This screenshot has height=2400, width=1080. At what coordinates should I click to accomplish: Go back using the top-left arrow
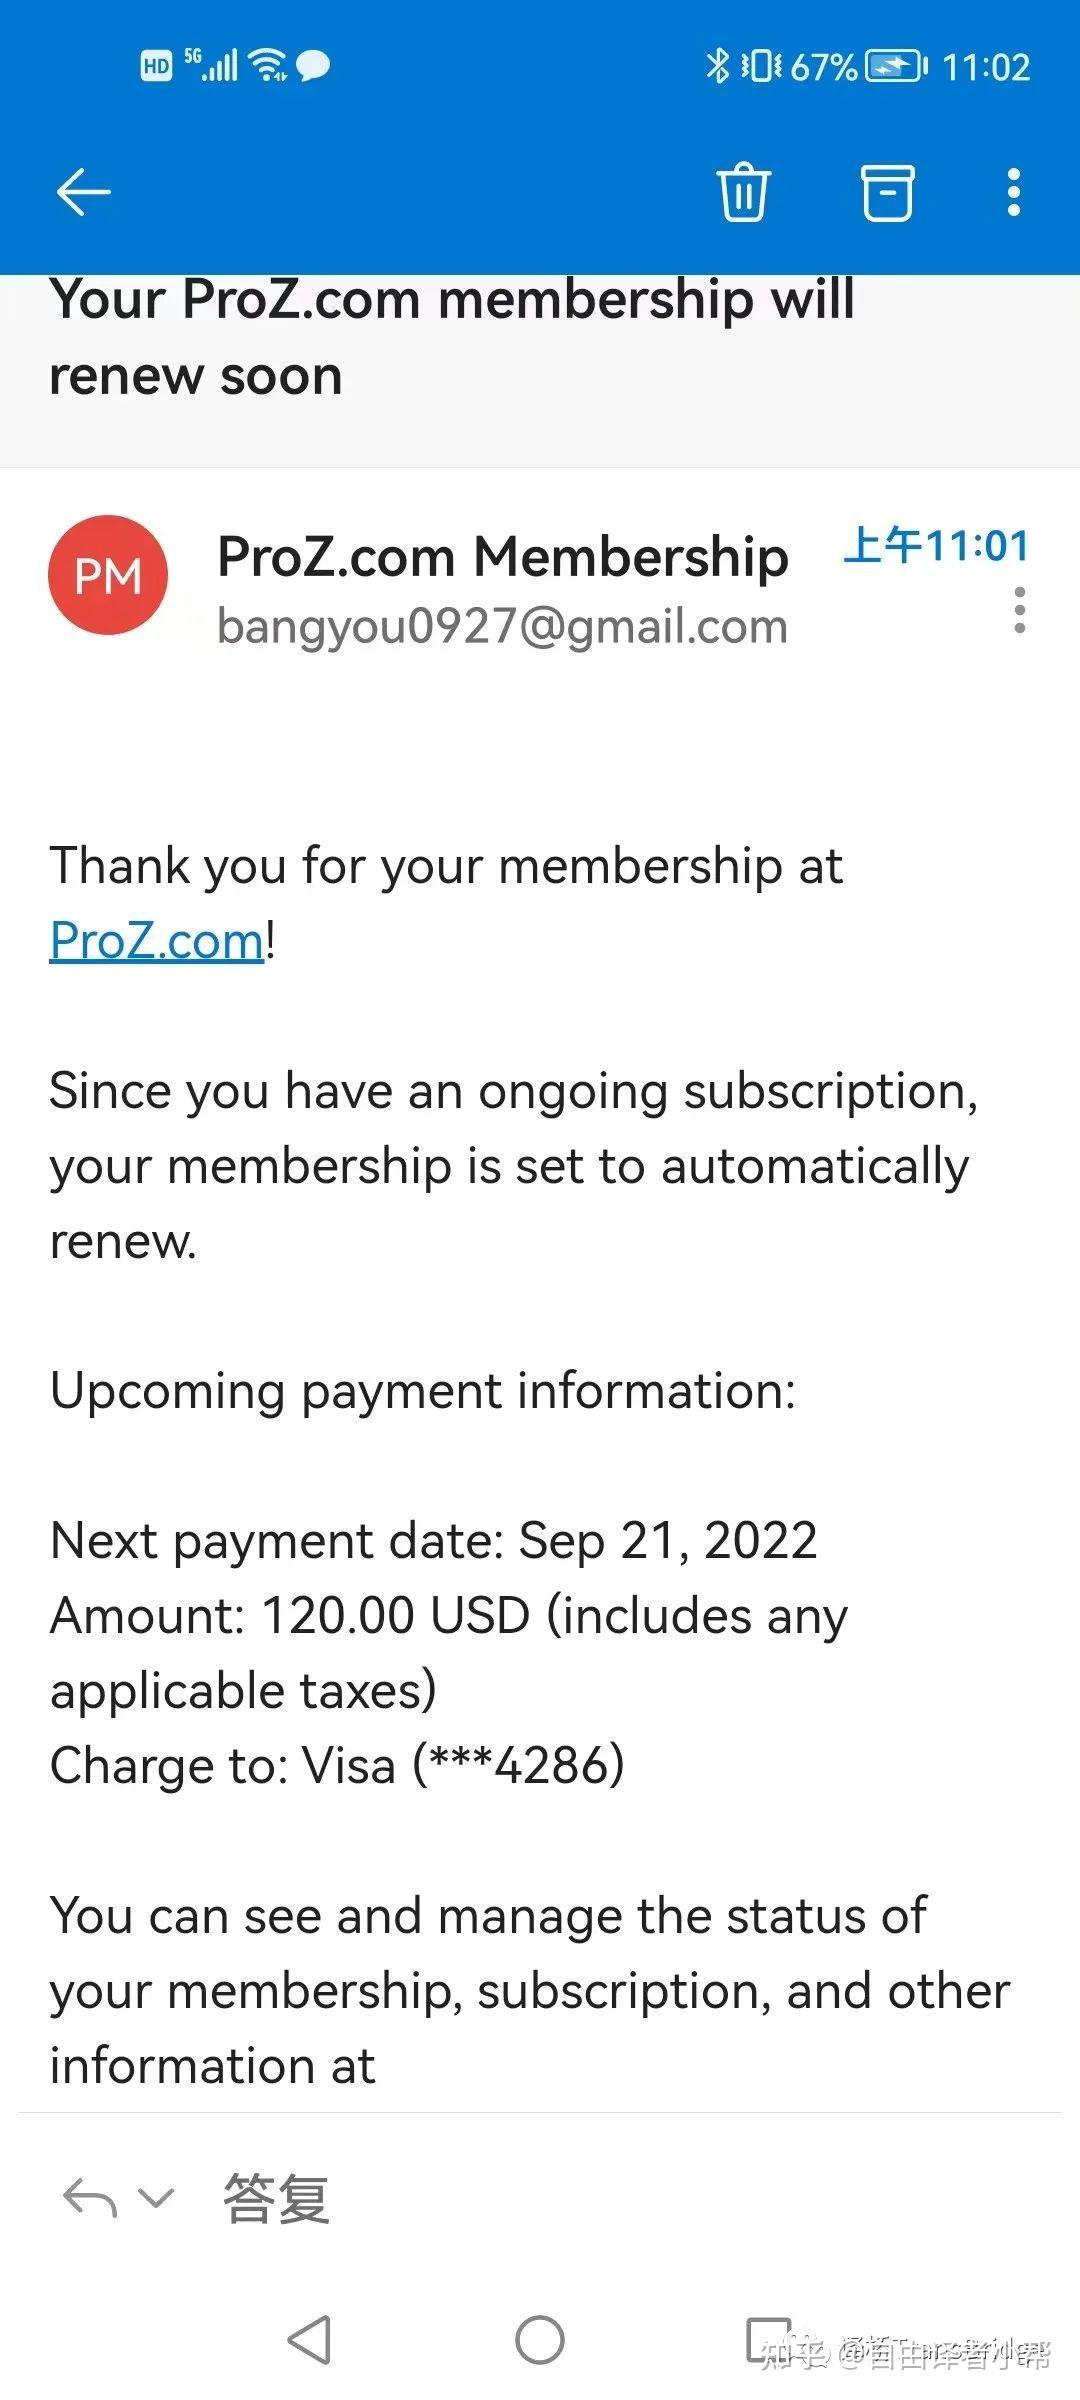(84, 192)
